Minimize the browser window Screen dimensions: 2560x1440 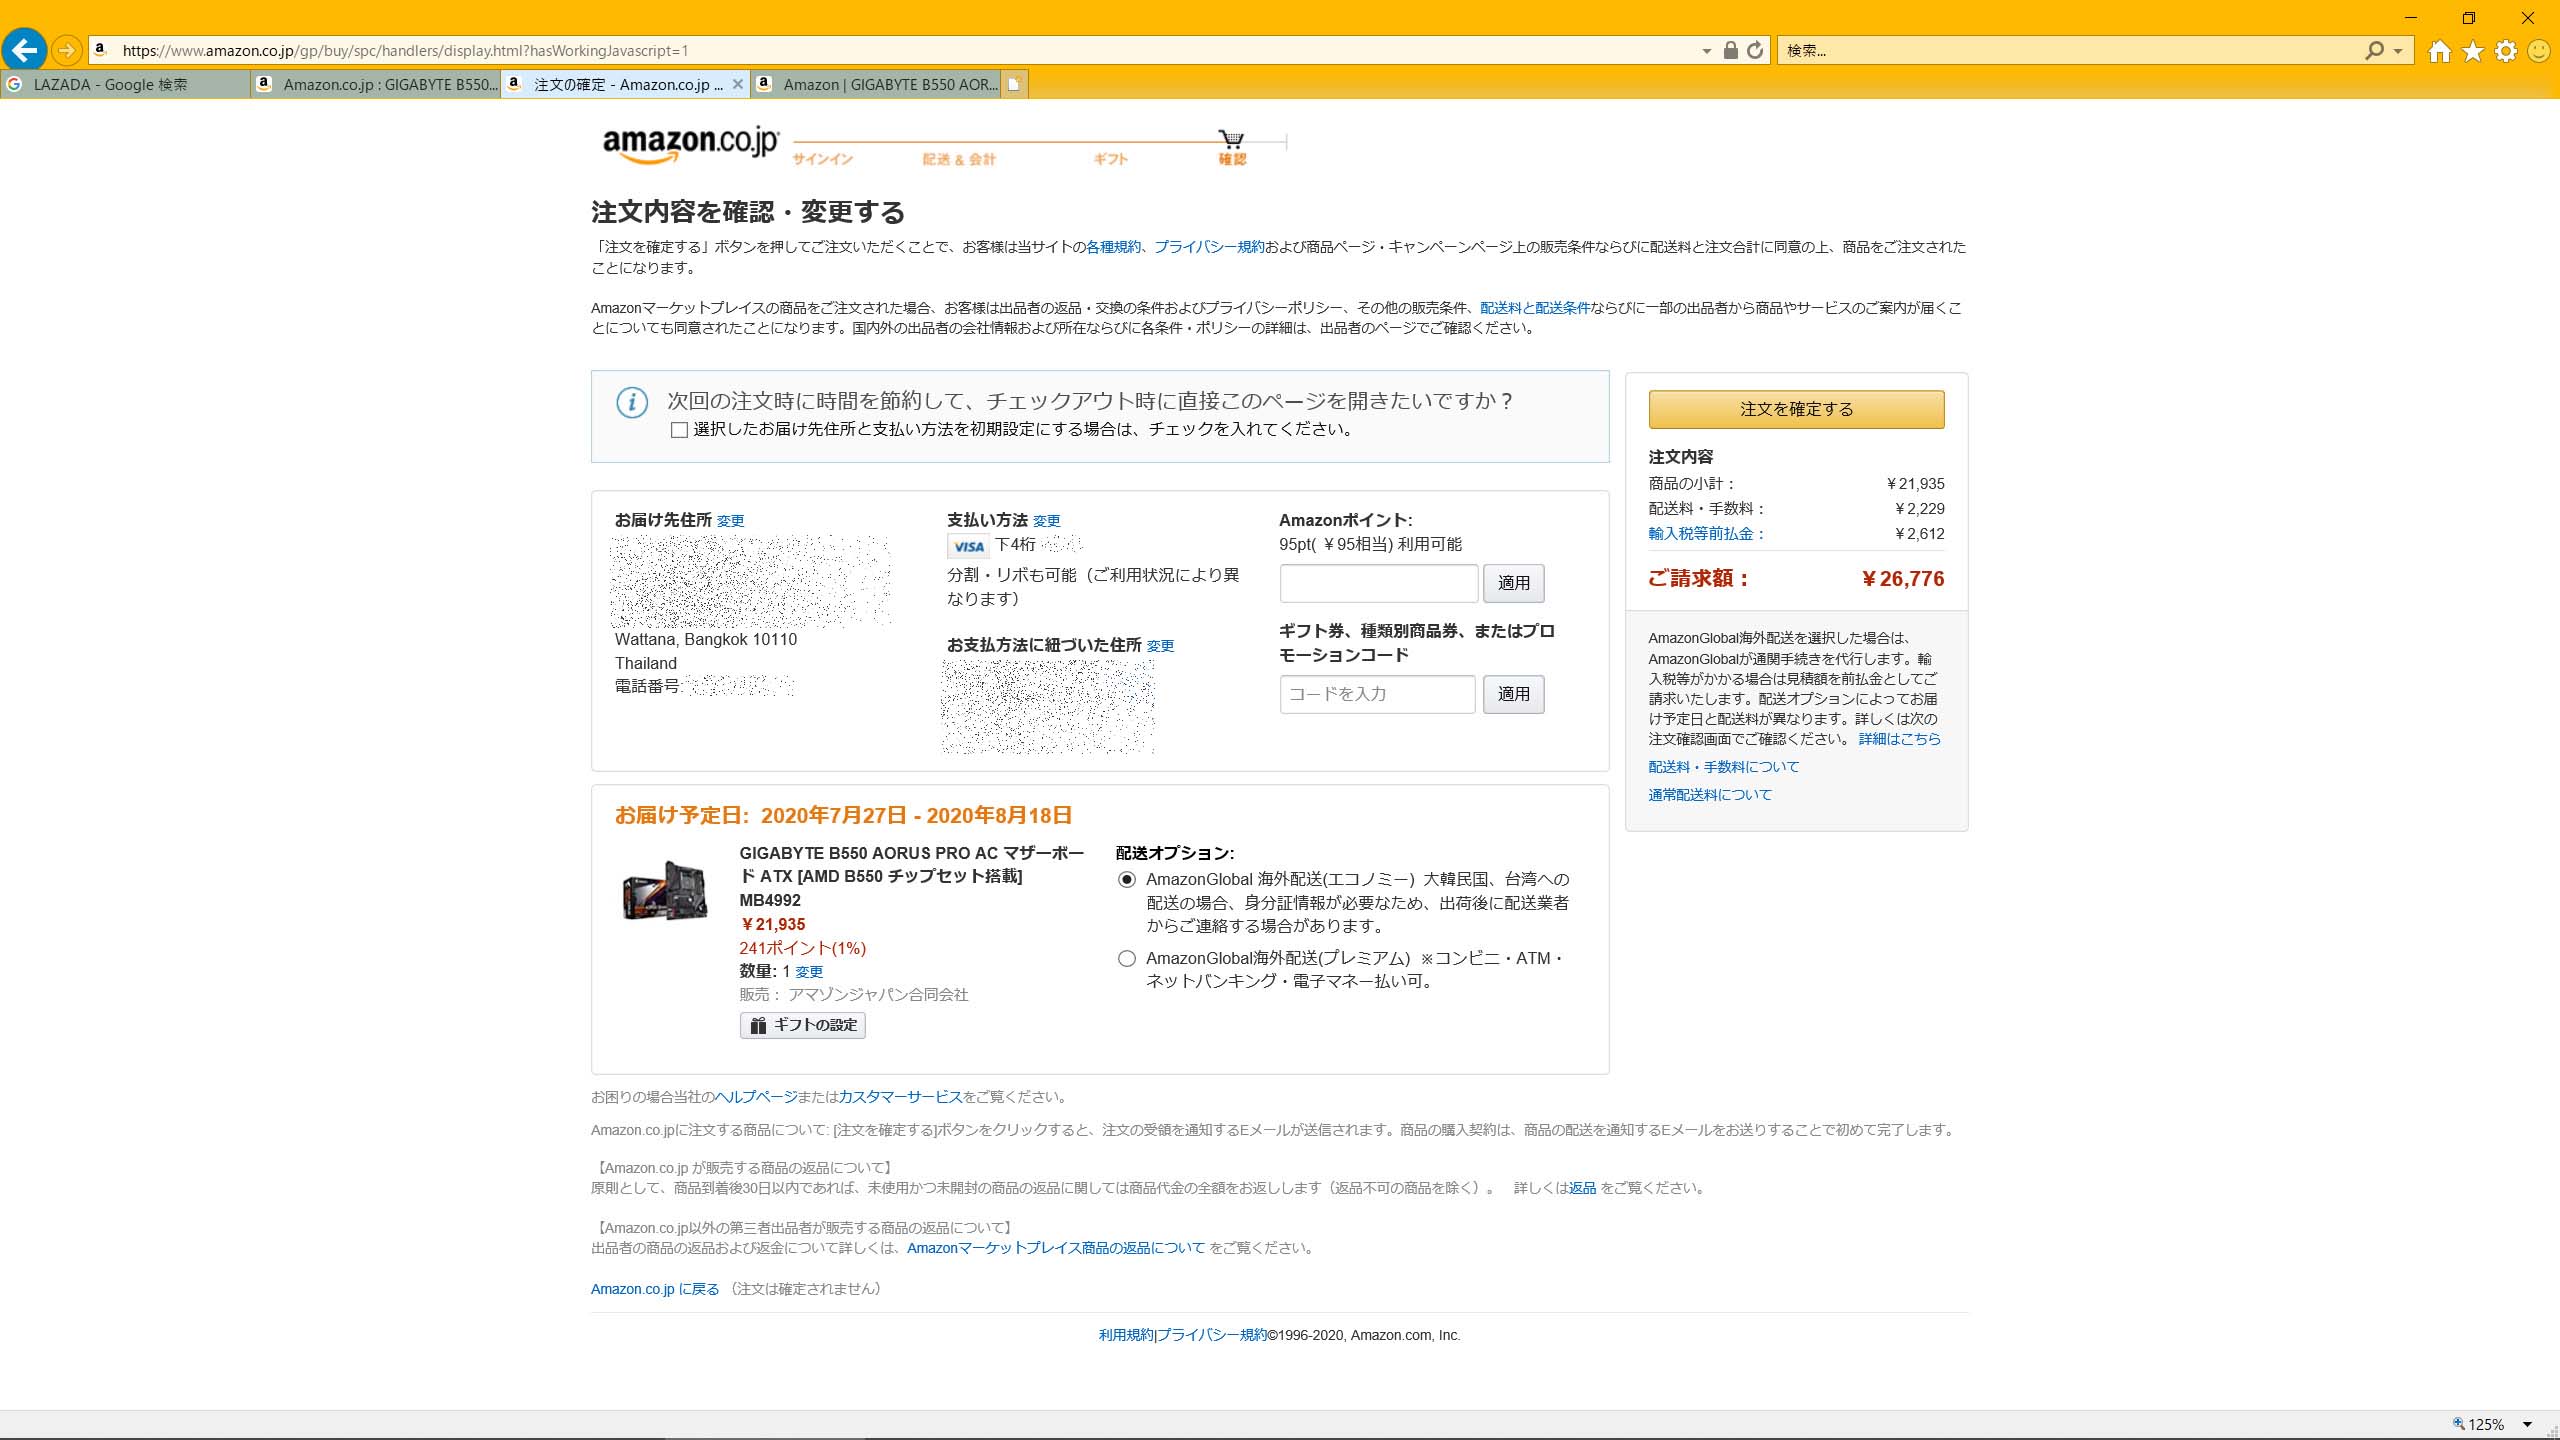pyautogui.click(x=2410, y=18)
